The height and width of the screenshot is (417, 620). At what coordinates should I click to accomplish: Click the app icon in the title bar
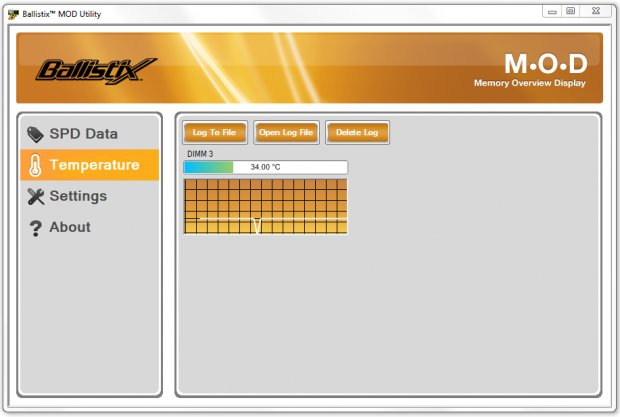pos(12,14)
